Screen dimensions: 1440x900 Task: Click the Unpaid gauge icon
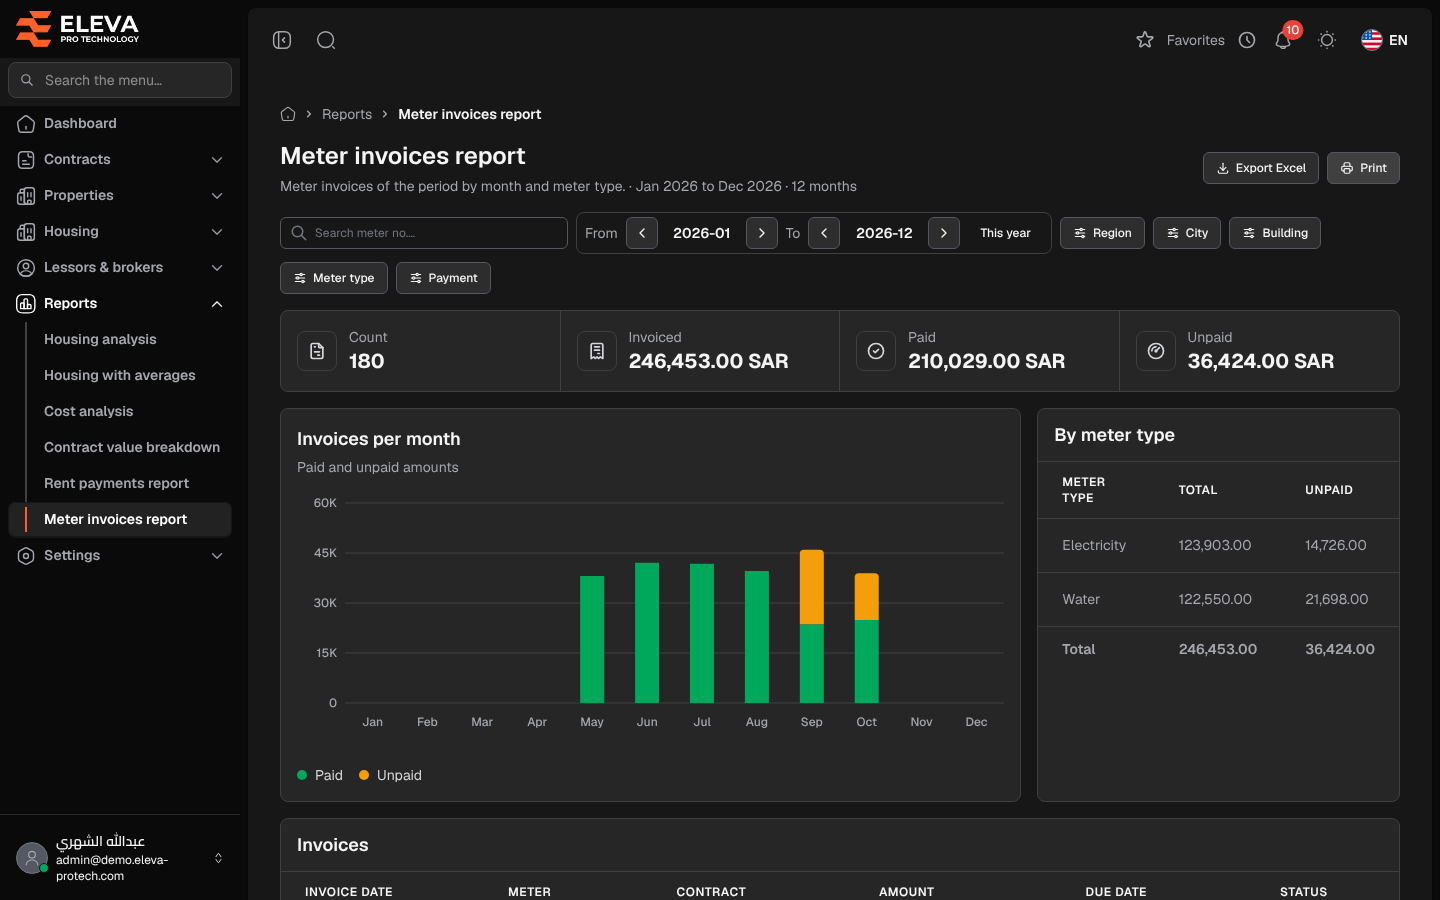[x=1156, y=351]
